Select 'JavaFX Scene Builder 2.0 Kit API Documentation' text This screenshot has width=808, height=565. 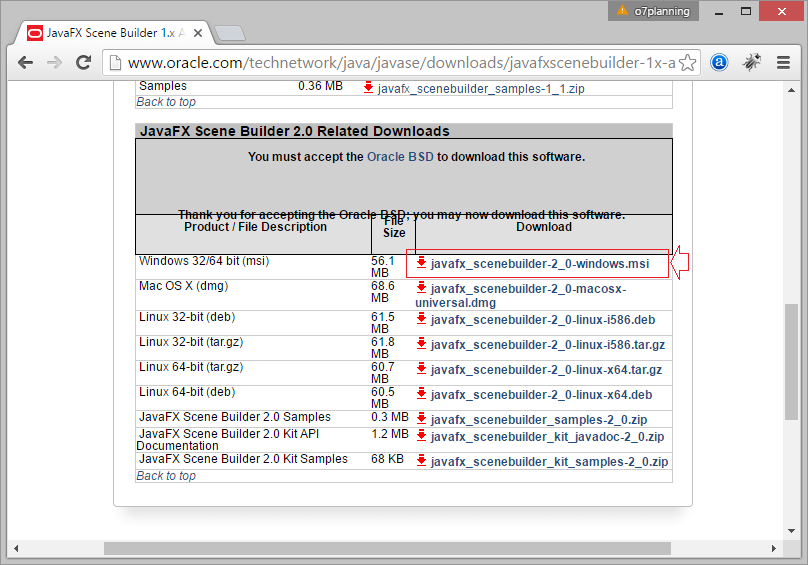pyautogui.click(x=228, y=440)
